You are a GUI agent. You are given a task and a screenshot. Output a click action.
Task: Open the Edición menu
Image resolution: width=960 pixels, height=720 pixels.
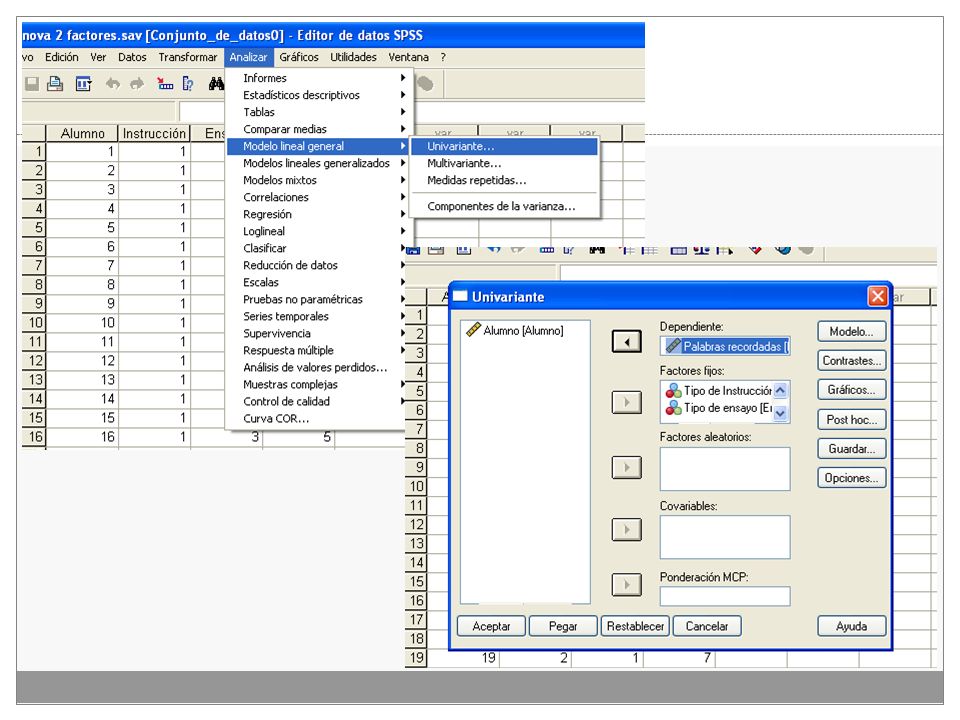(x=61, y=57)
